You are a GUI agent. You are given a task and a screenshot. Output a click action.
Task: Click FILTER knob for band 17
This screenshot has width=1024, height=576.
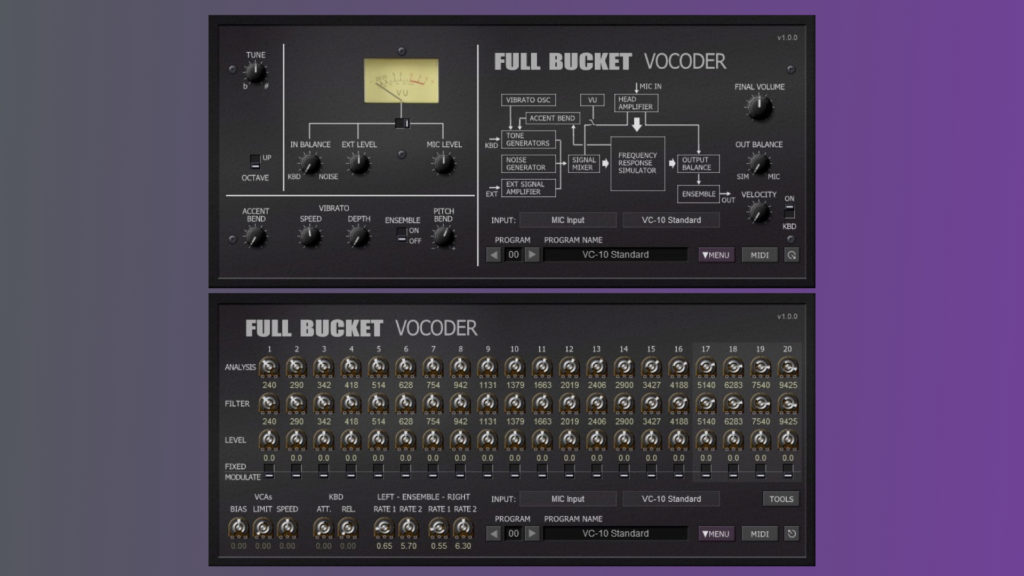[x=706, y=404]
